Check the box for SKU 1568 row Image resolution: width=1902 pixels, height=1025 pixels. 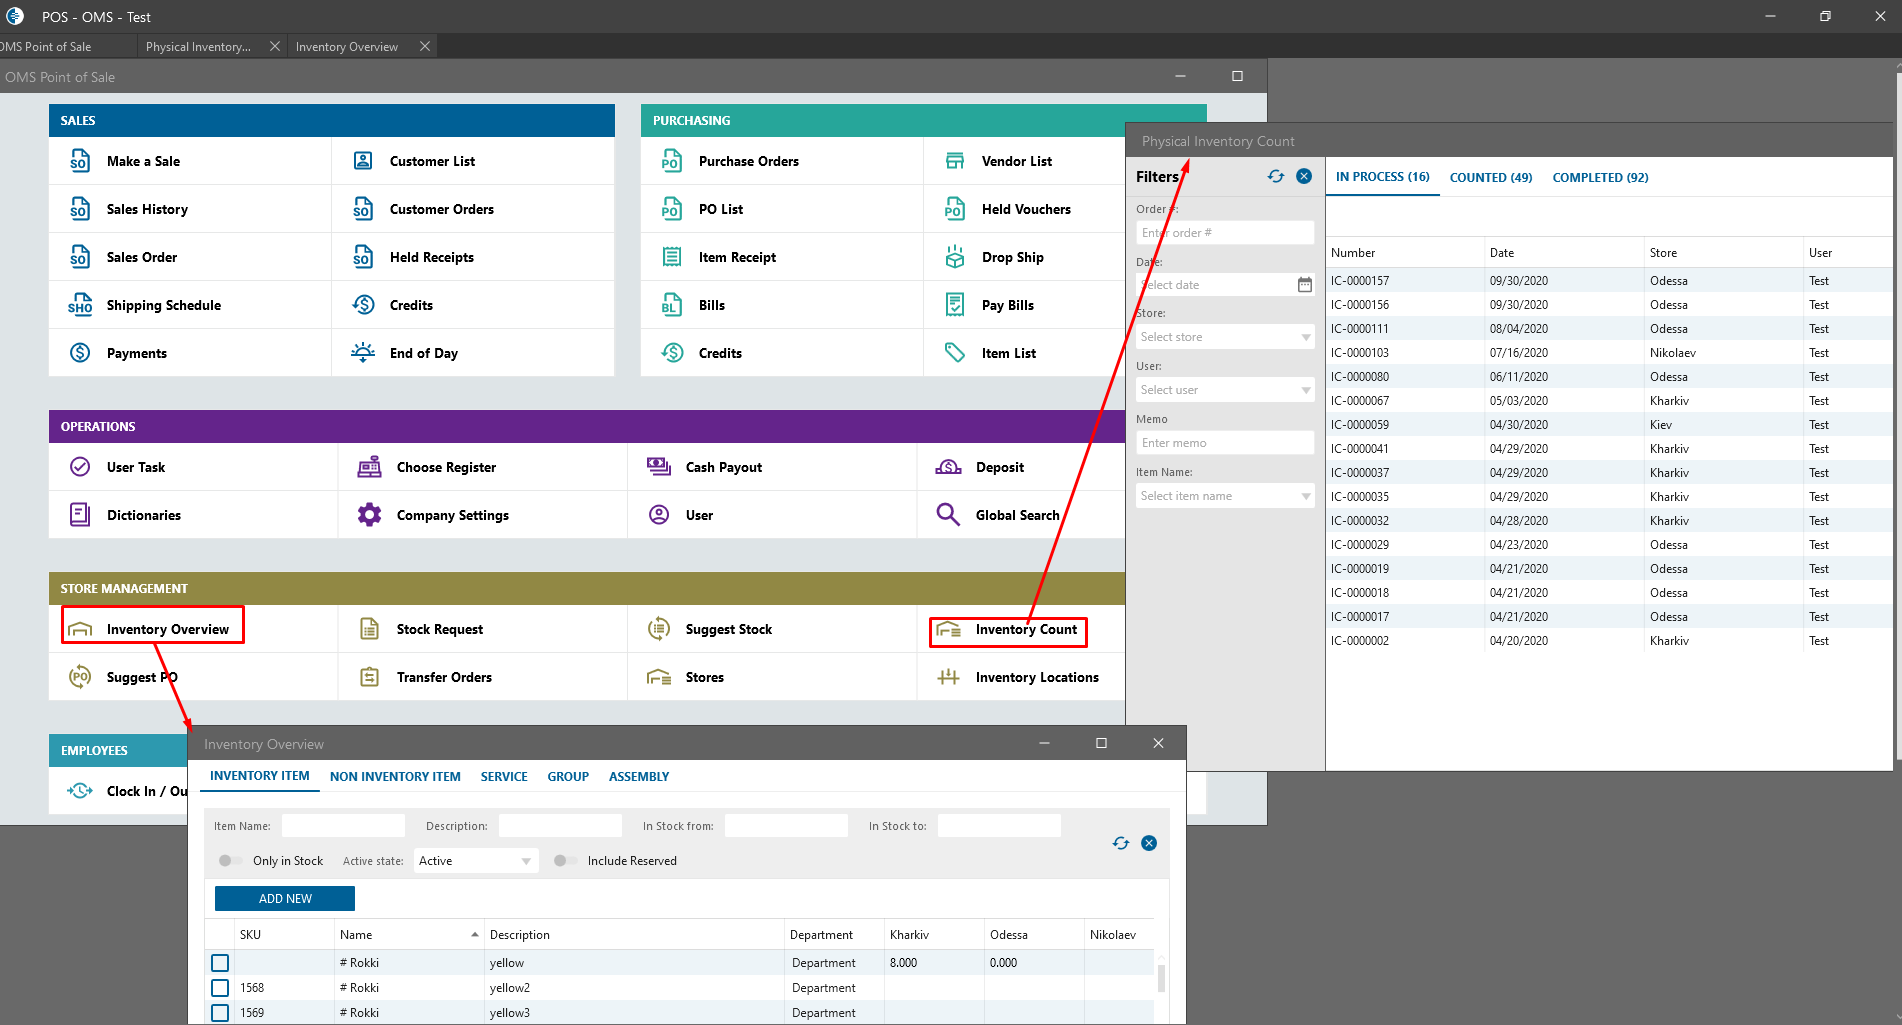[x=220, y=988]
